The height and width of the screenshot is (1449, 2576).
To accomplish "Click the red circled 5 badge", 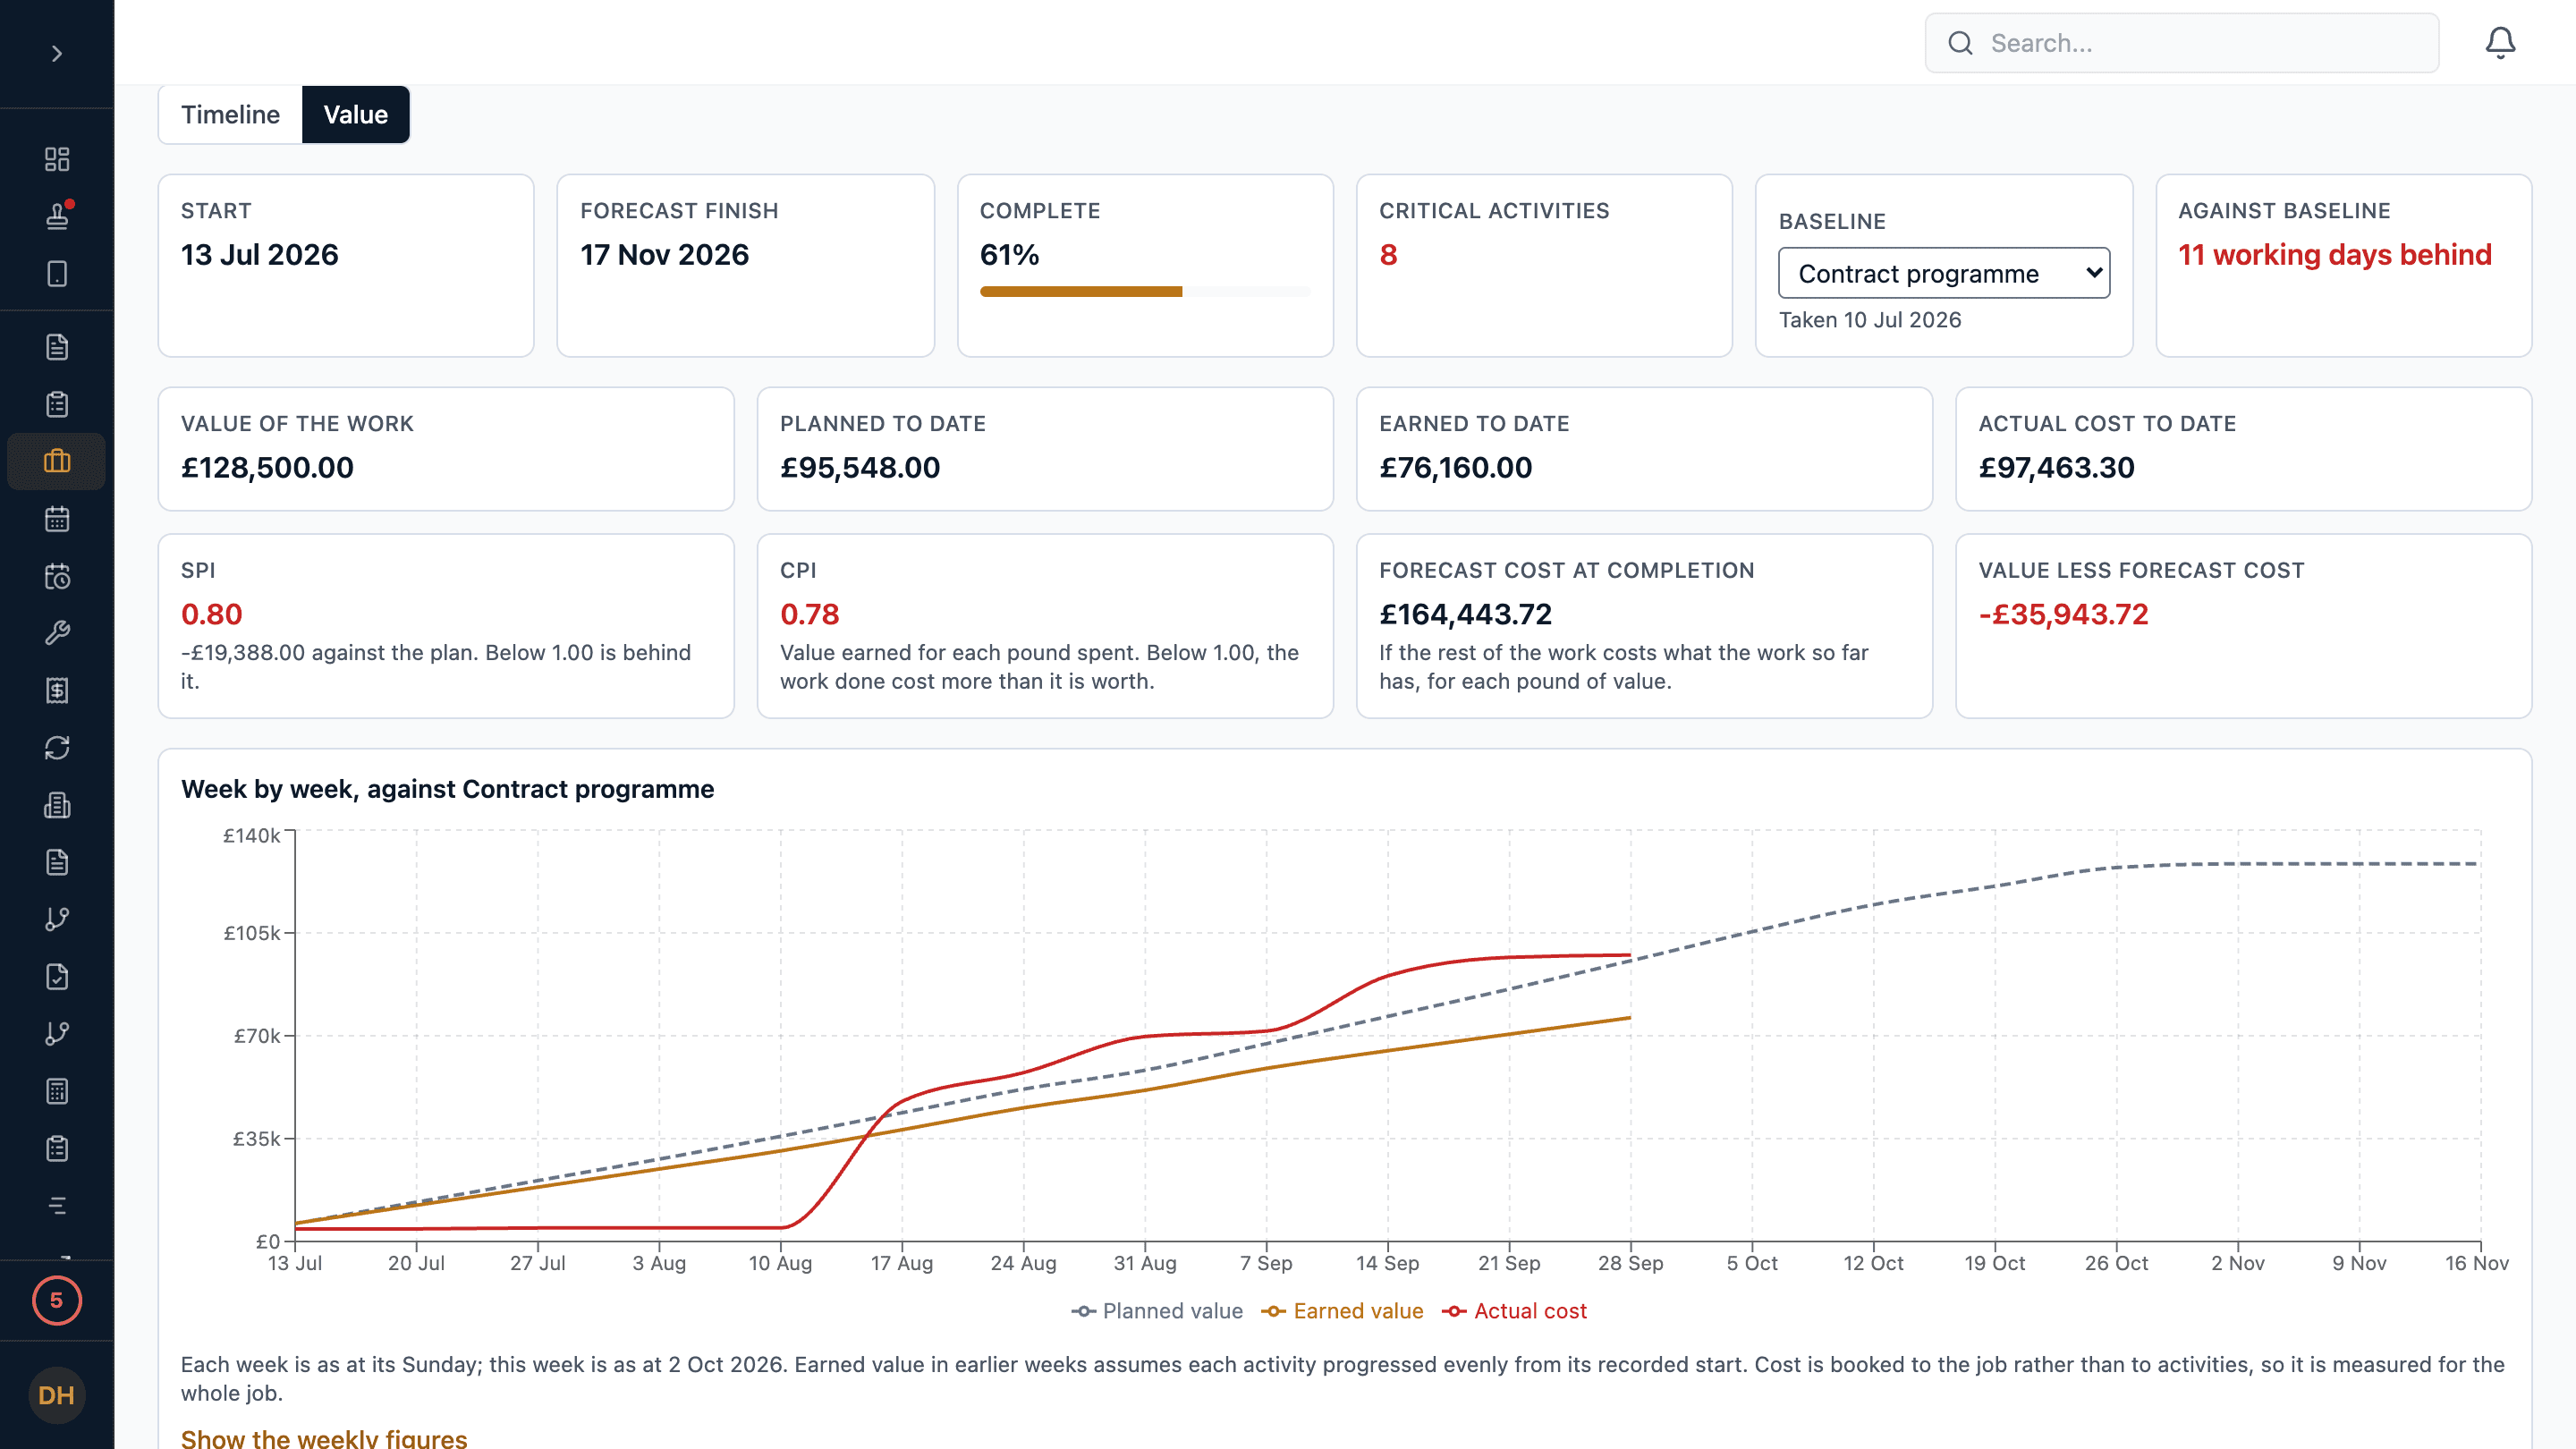I will pyautogui.click(x=57, y=1300).
